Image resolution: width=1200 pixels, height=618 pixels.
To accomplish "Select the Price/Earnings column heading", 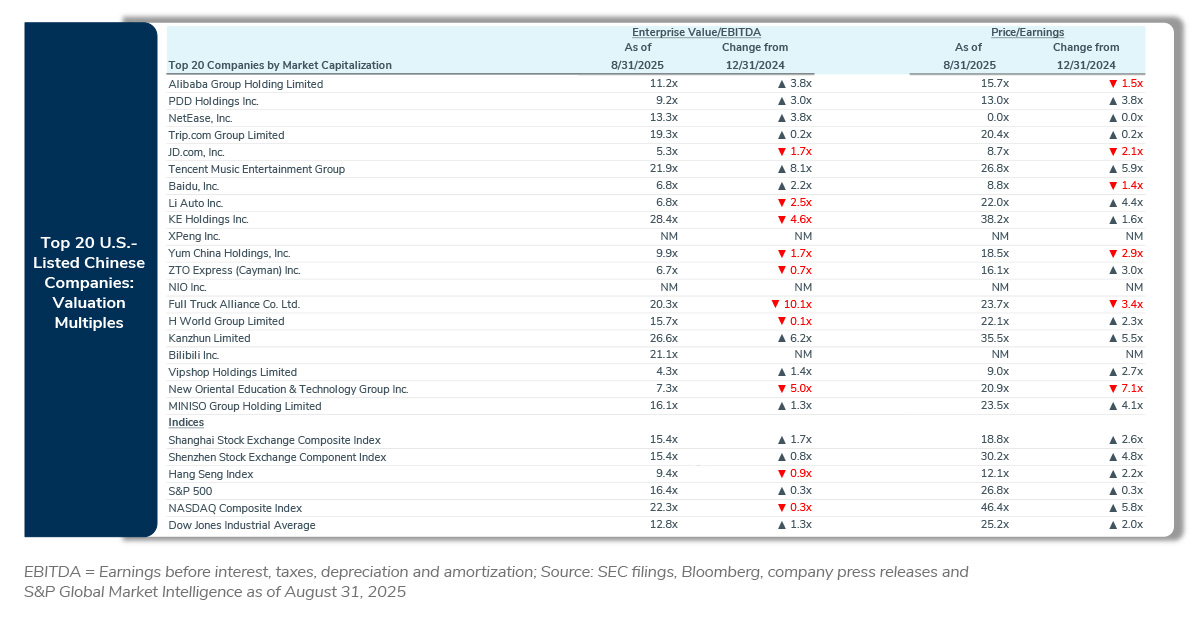I will 1027,32.
